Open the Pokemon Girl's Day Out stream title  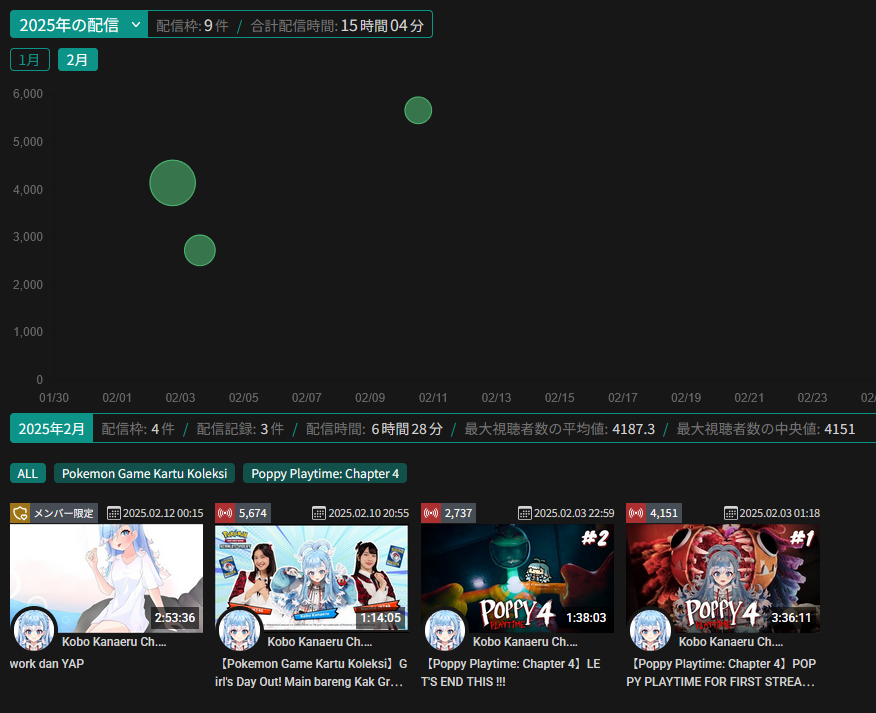[311, 672]
